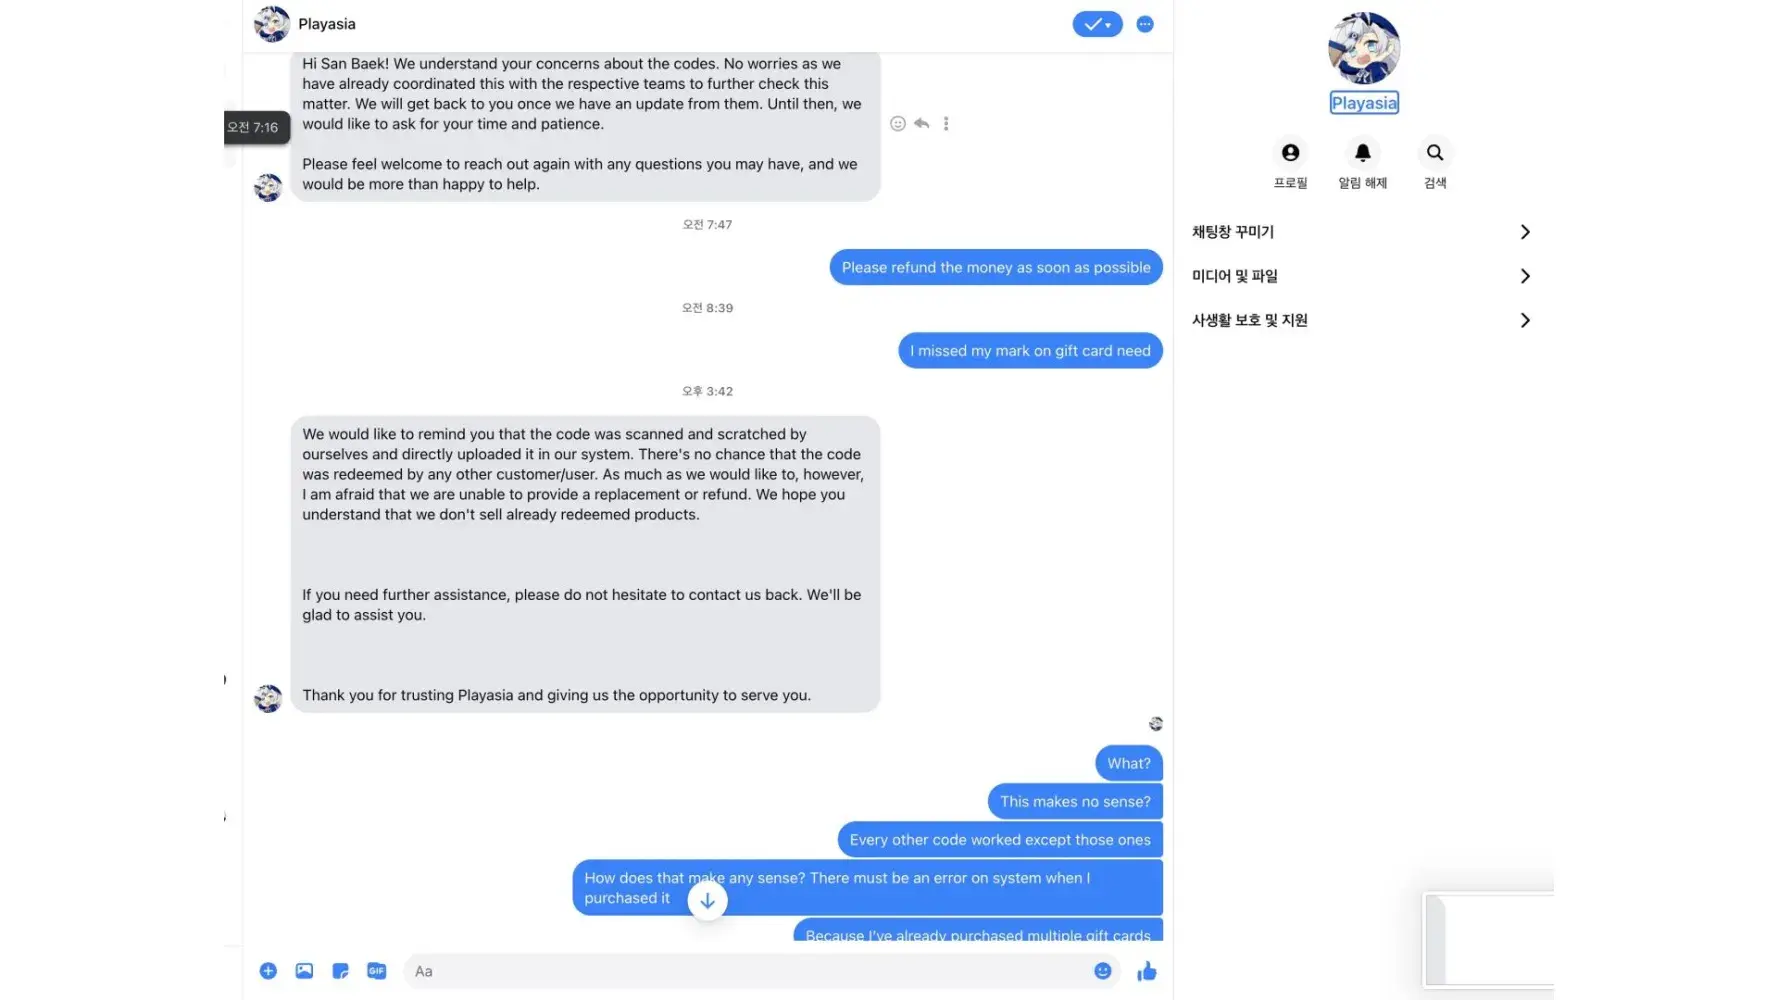Open the Playasia name link in sidebar
Image resolution: width=1778 pixels, height=1000 pixels.
(1364, 103)
